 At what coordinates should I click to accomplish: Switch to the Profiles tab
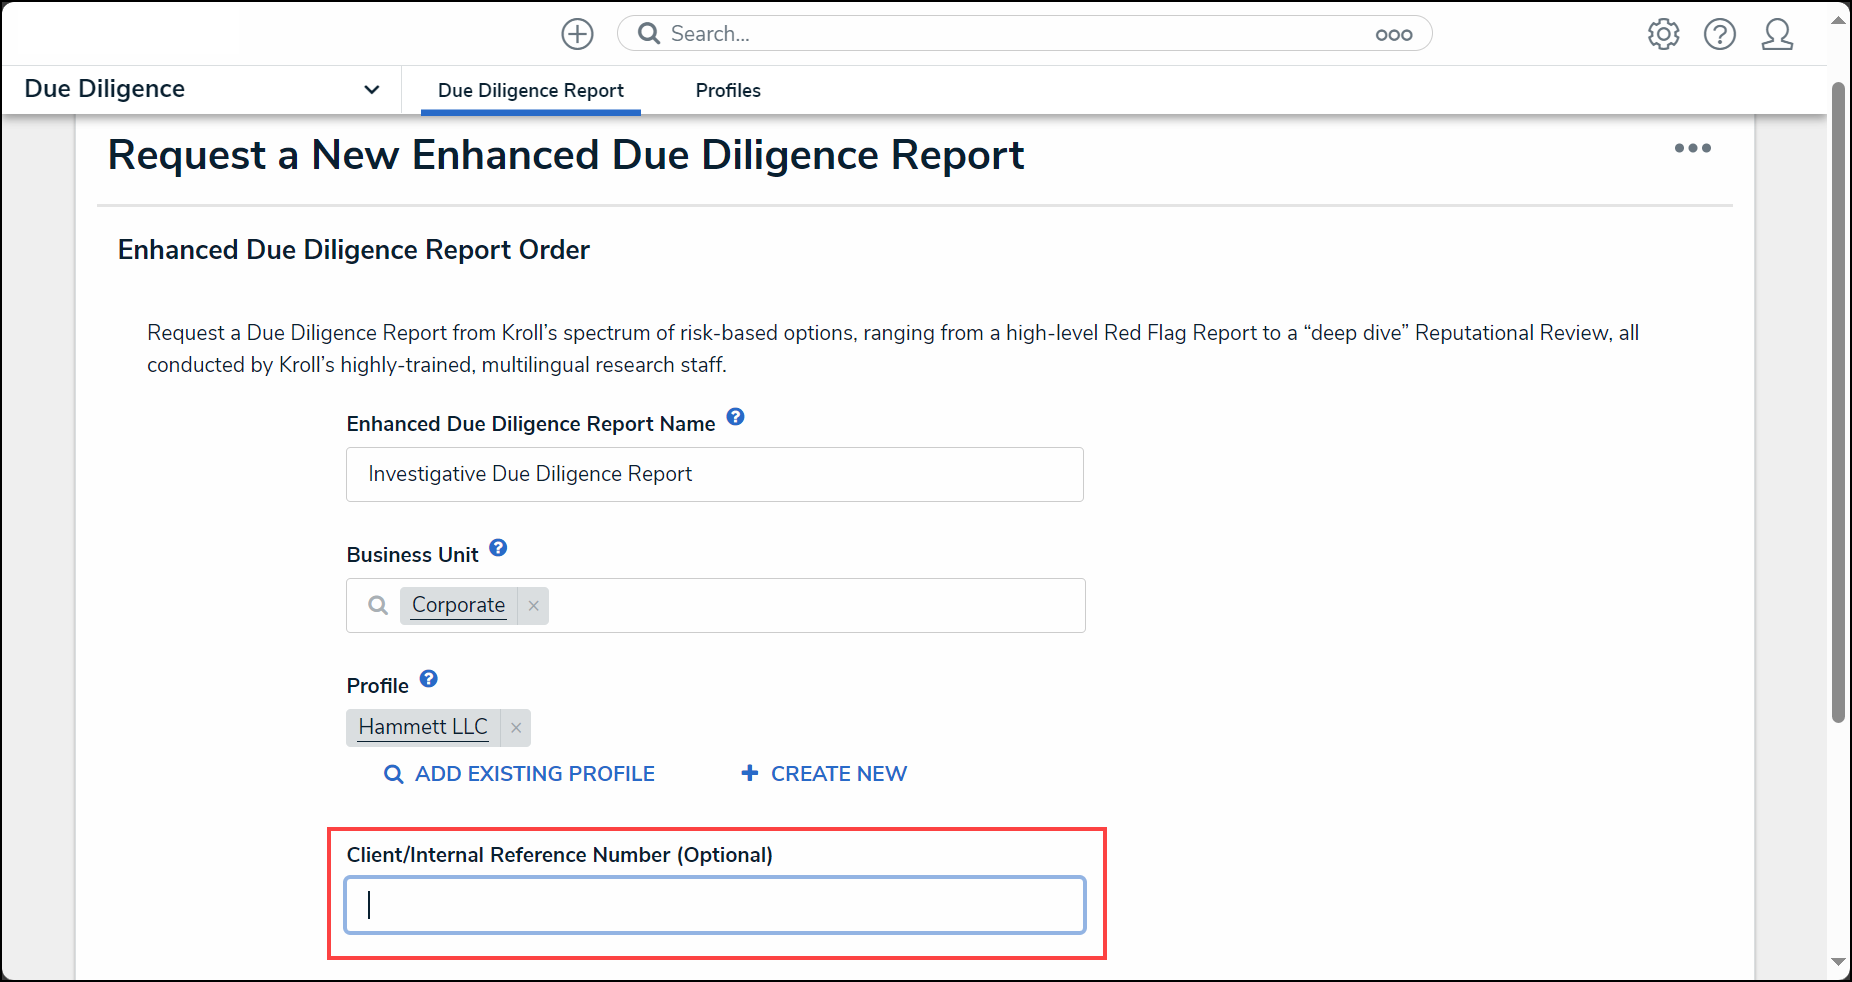point(728,91)
